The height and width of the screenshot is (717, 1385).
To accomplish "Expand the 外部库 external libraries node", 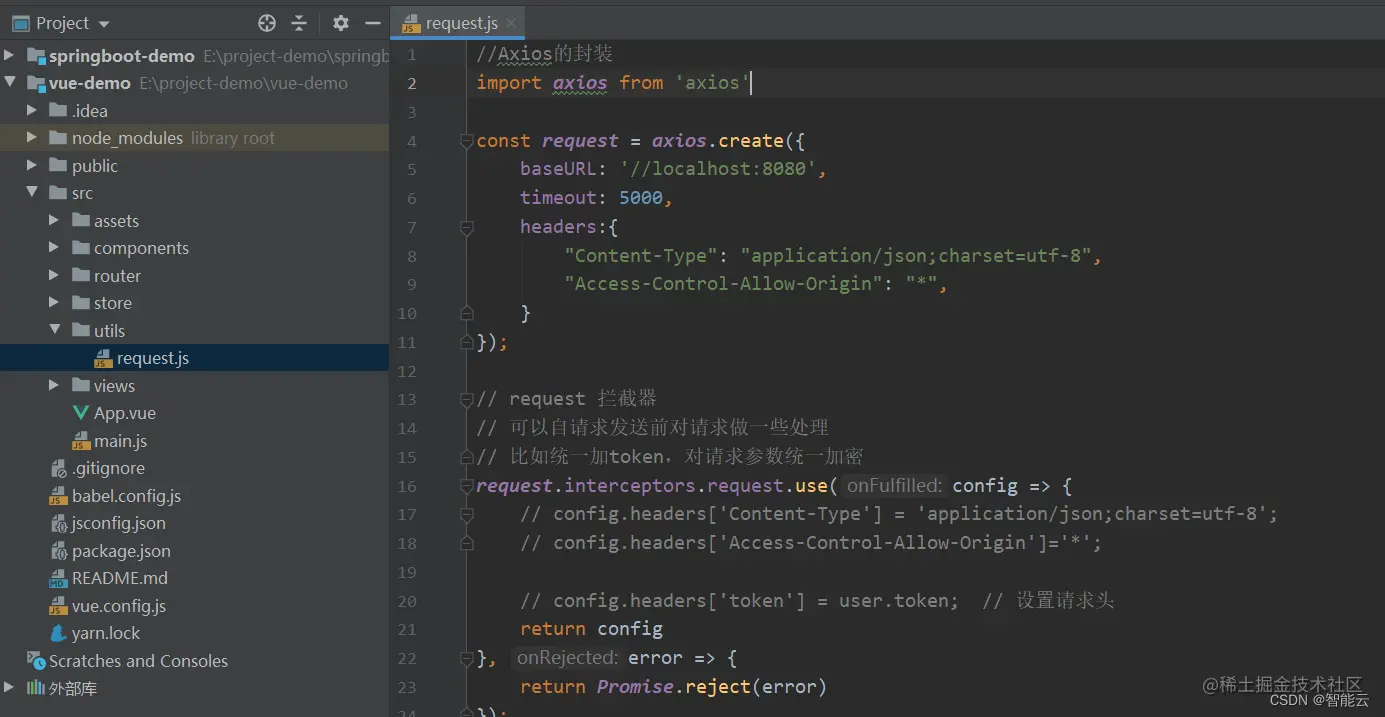I will point(10,688).
